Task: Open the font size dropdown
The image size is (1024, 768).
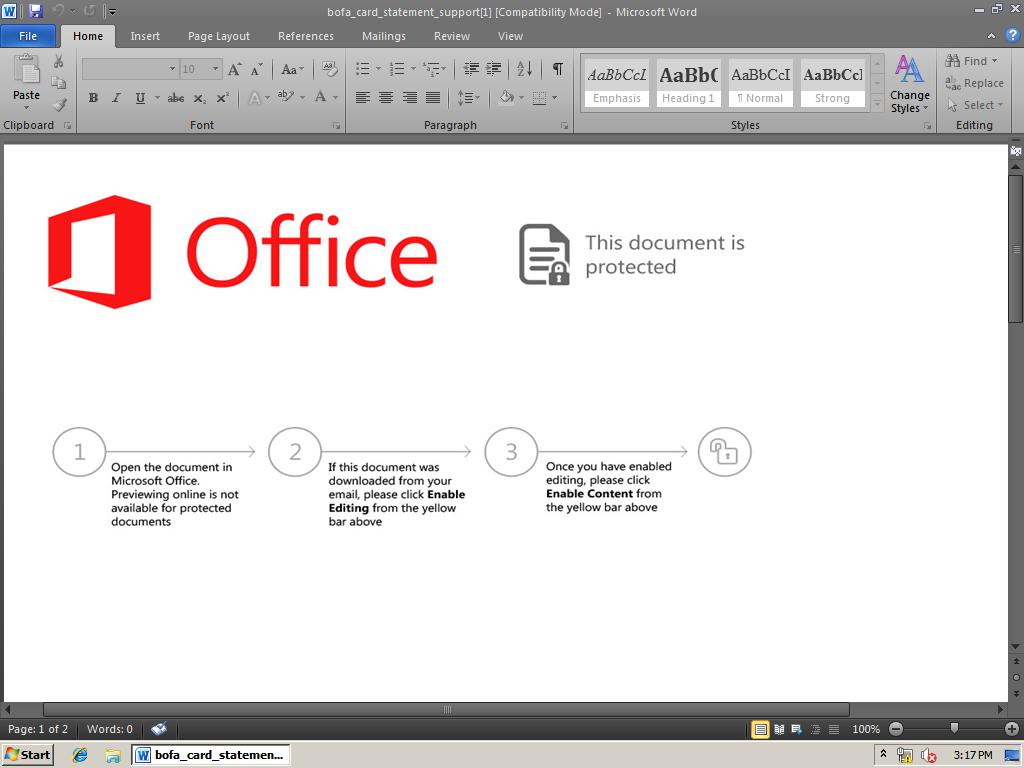Action: tap(215, 69)
